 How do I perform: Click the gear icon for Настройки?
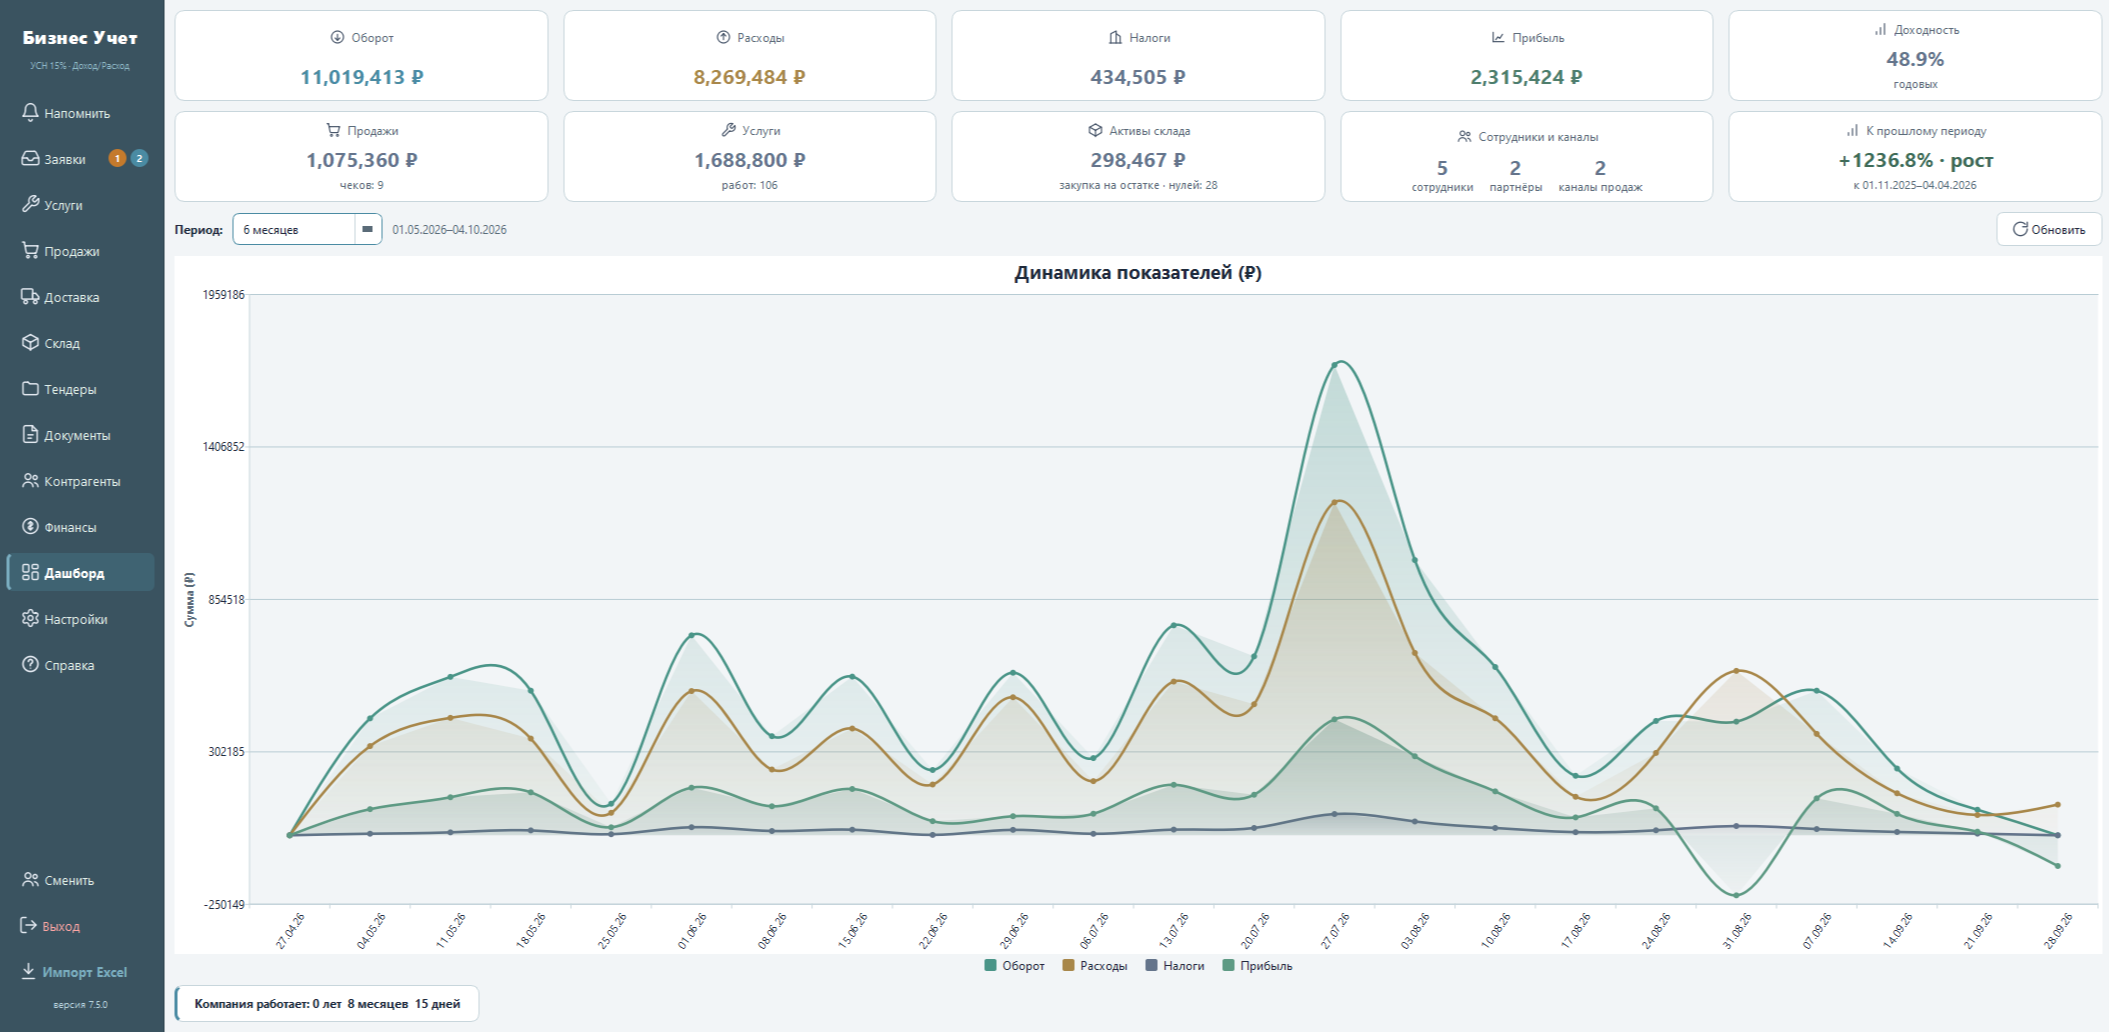tap(30, 619)
